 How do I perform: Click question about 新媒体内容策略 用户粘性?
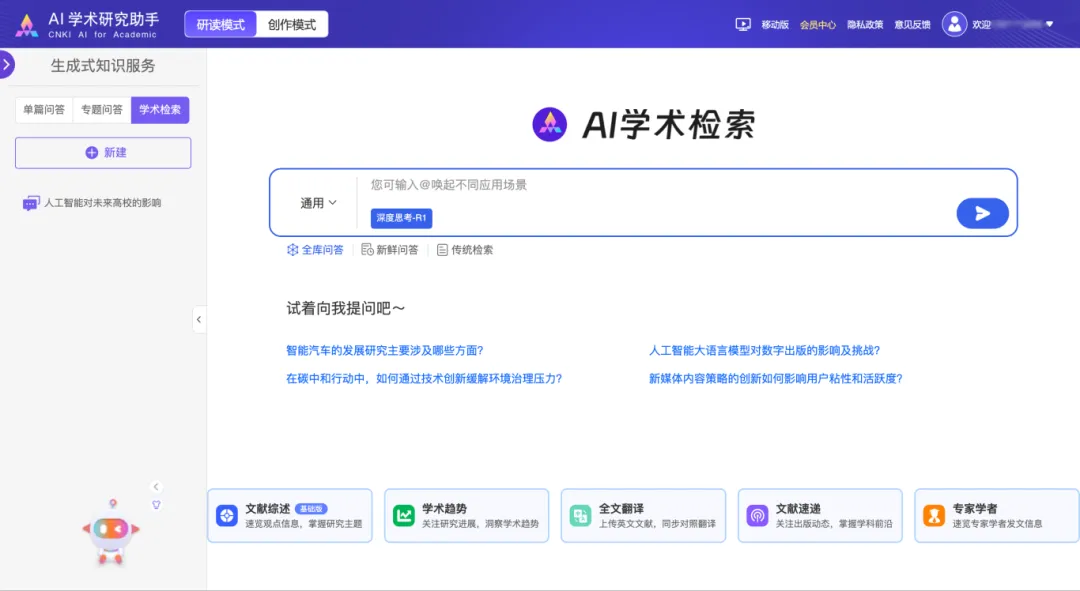[776, 379]
